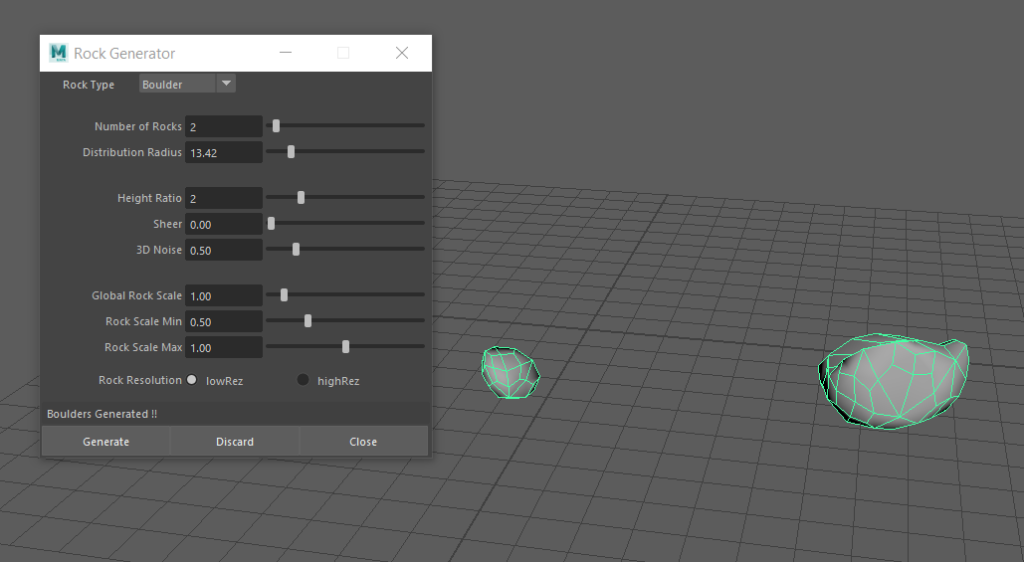The height and width of the screenshot is (562, 1024).
Task: Click the Number of Rocks input field
Action: 223,127
